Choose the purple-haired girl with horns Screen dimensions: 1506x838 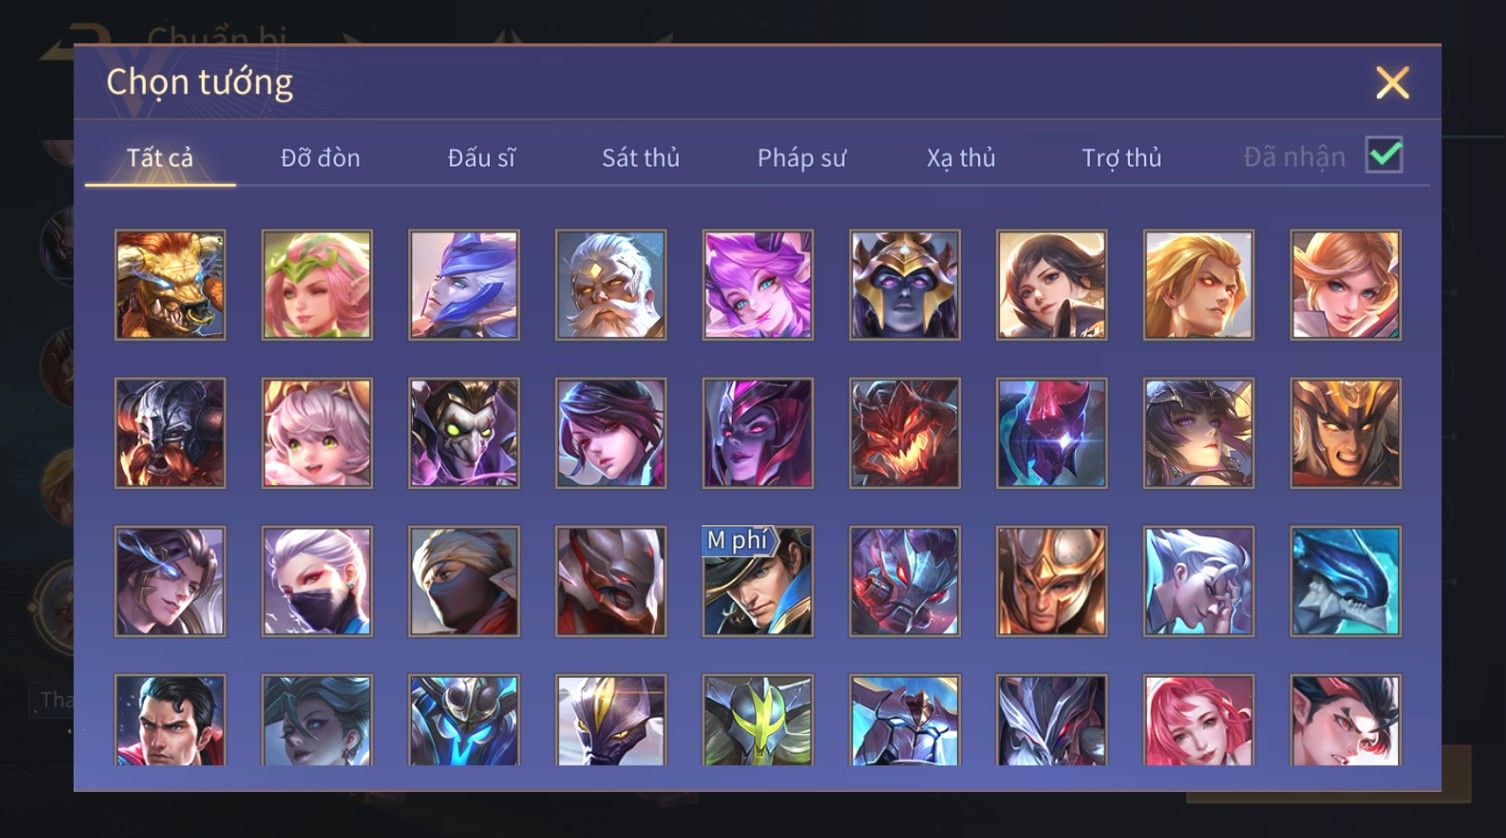[758, 285]
